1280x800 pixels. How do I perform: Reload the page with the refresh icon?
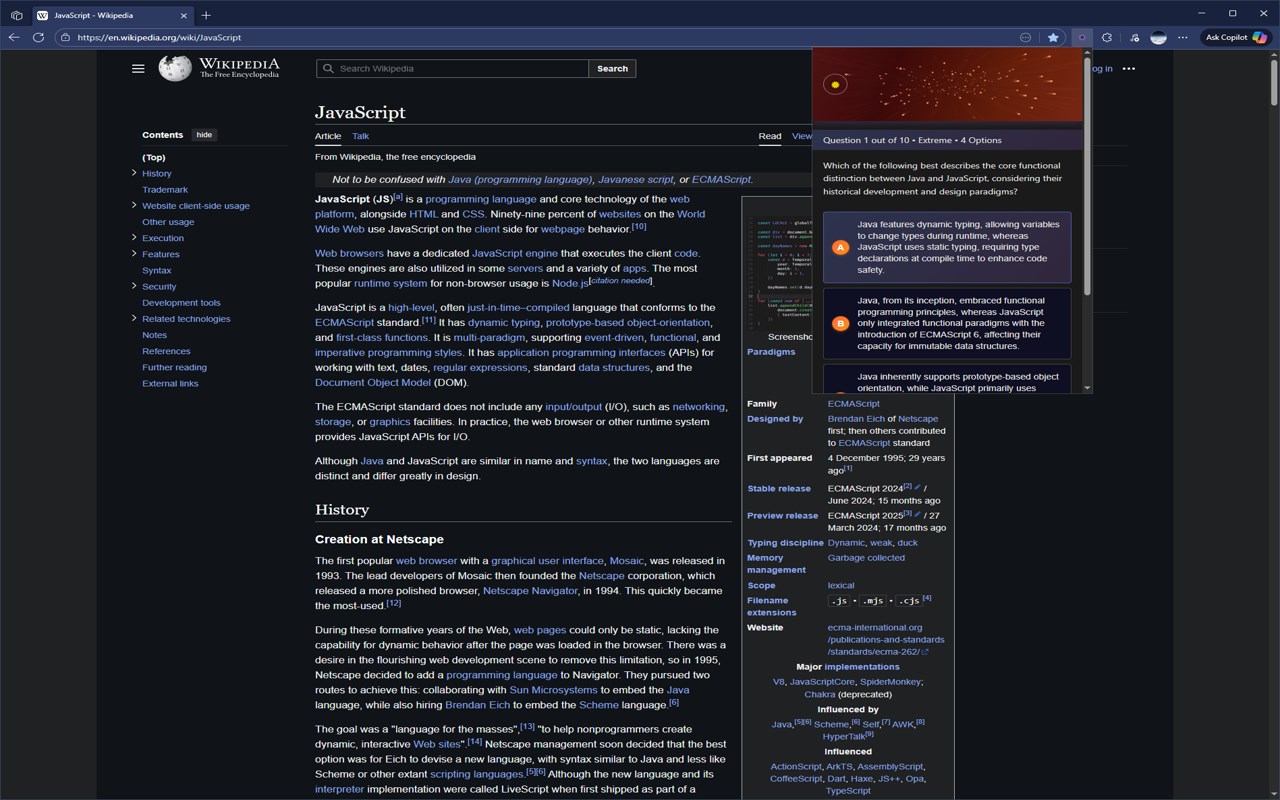[x=38, y=37]
